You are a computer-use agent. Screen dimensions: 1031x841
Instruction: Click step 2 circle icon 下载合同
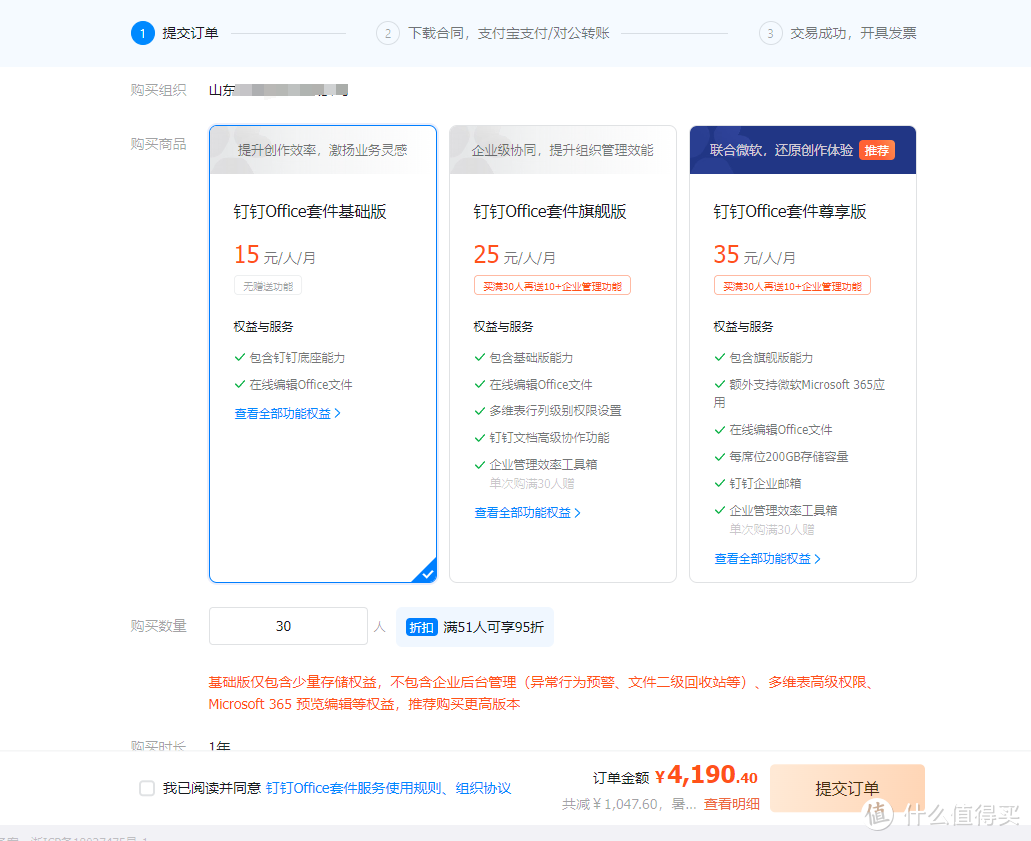[x=387, y=32]
